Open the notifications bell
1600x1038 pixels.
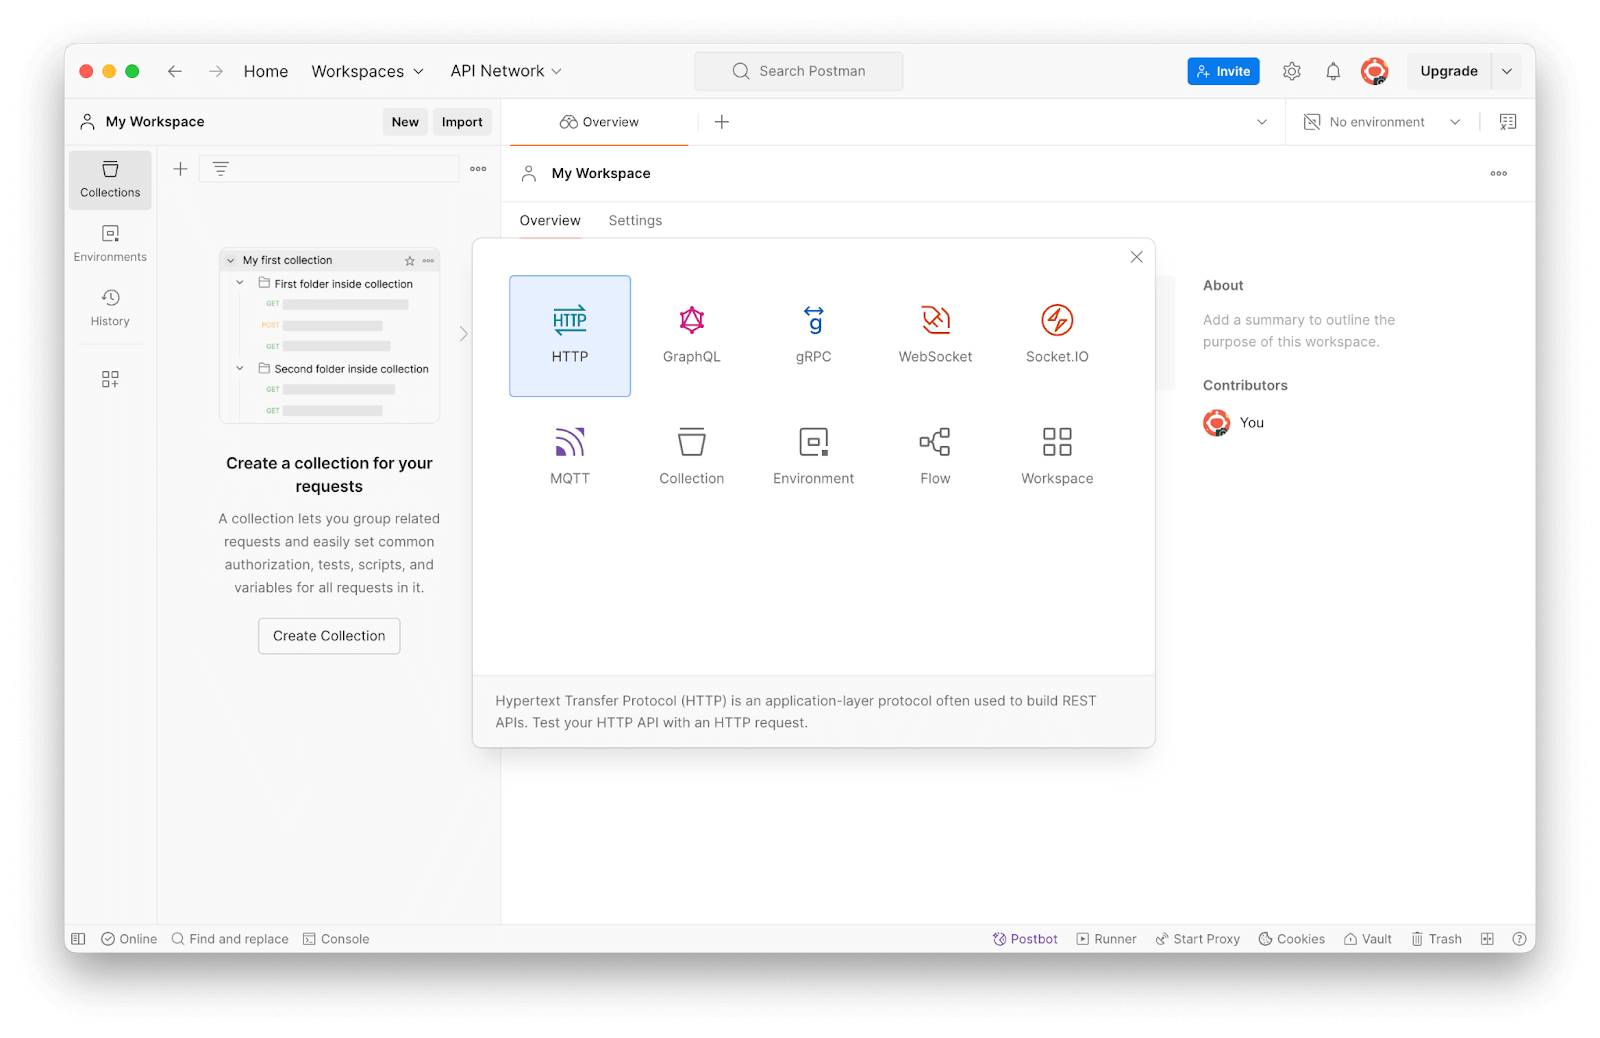1332,71
